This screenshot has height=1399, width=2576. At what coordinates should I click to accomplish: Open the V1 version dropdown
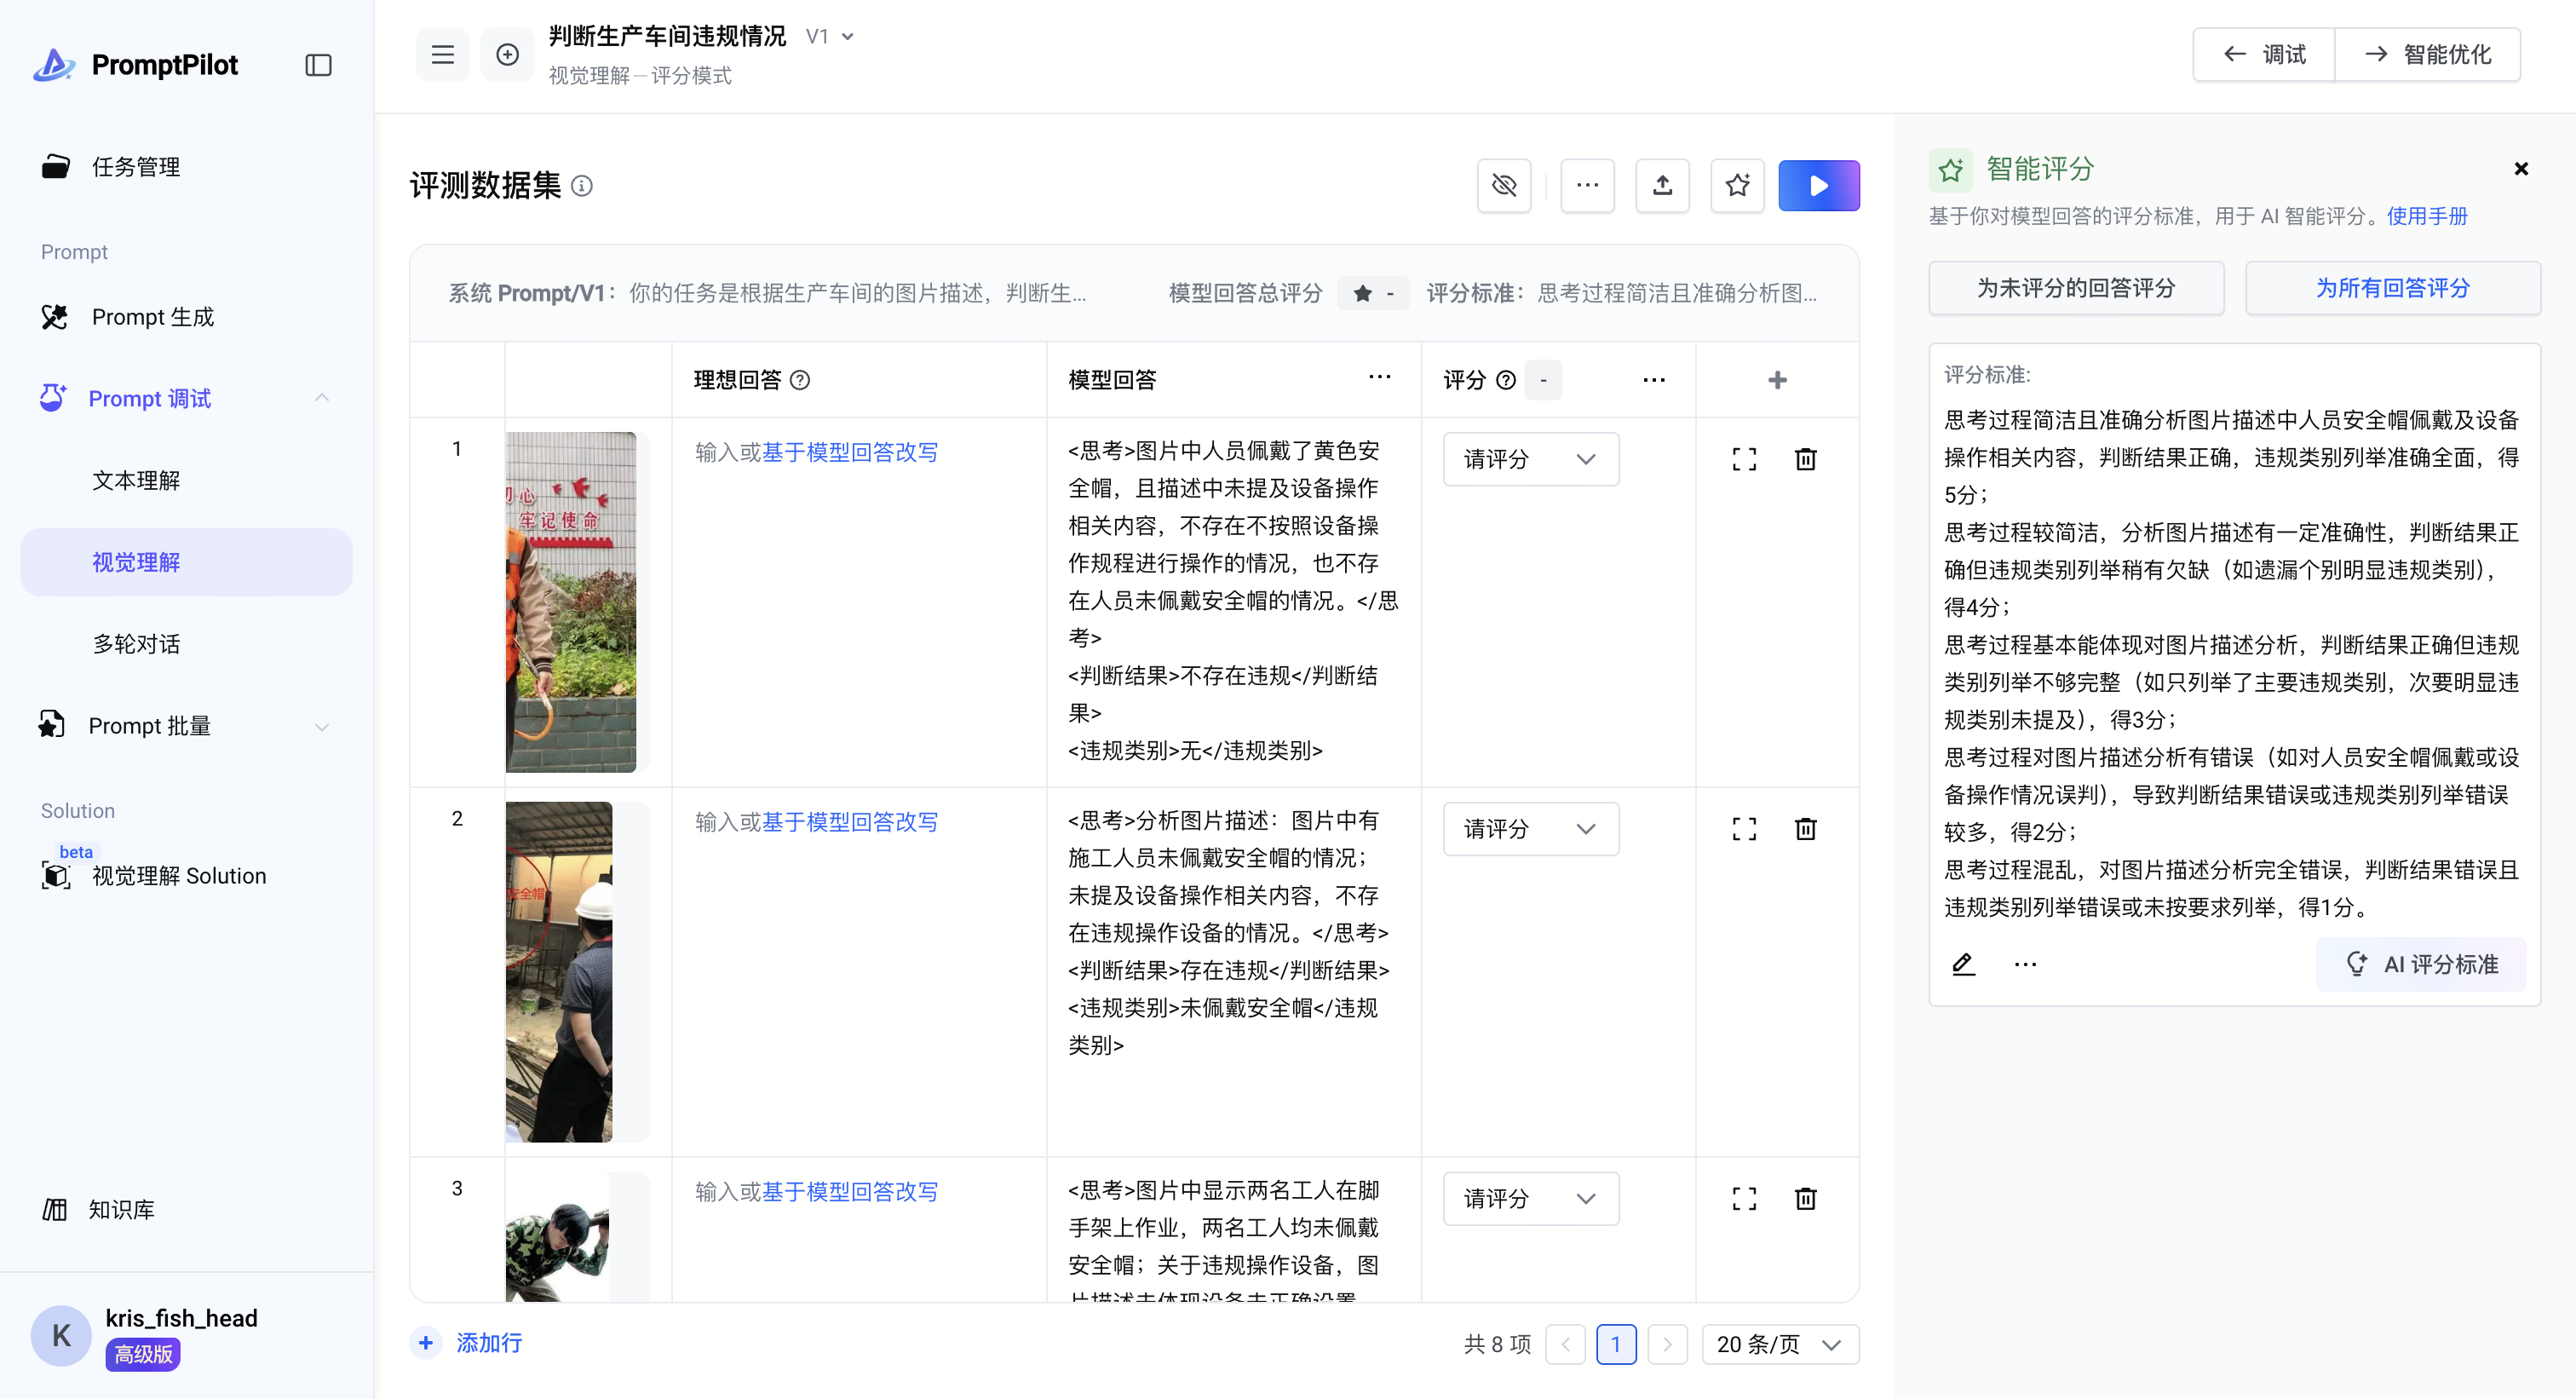tap(831, 37)
